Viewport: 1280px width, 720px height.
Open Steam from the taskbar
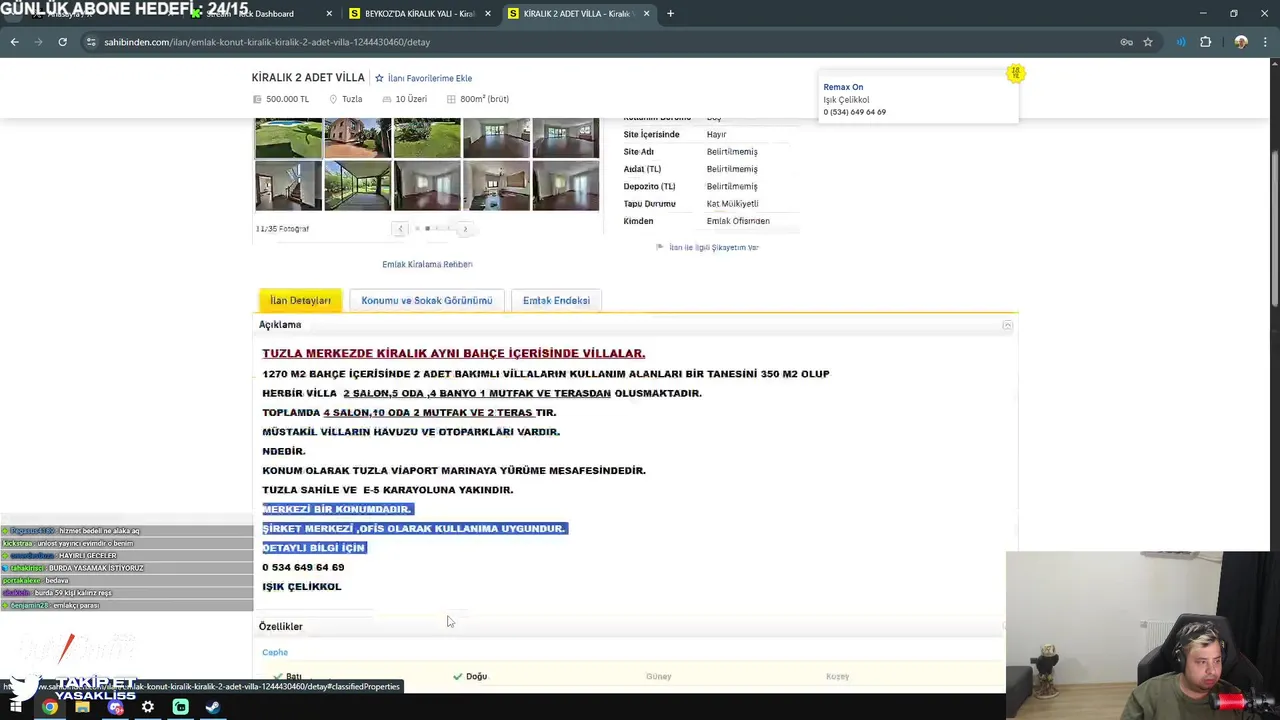click(x=212, y=707)
